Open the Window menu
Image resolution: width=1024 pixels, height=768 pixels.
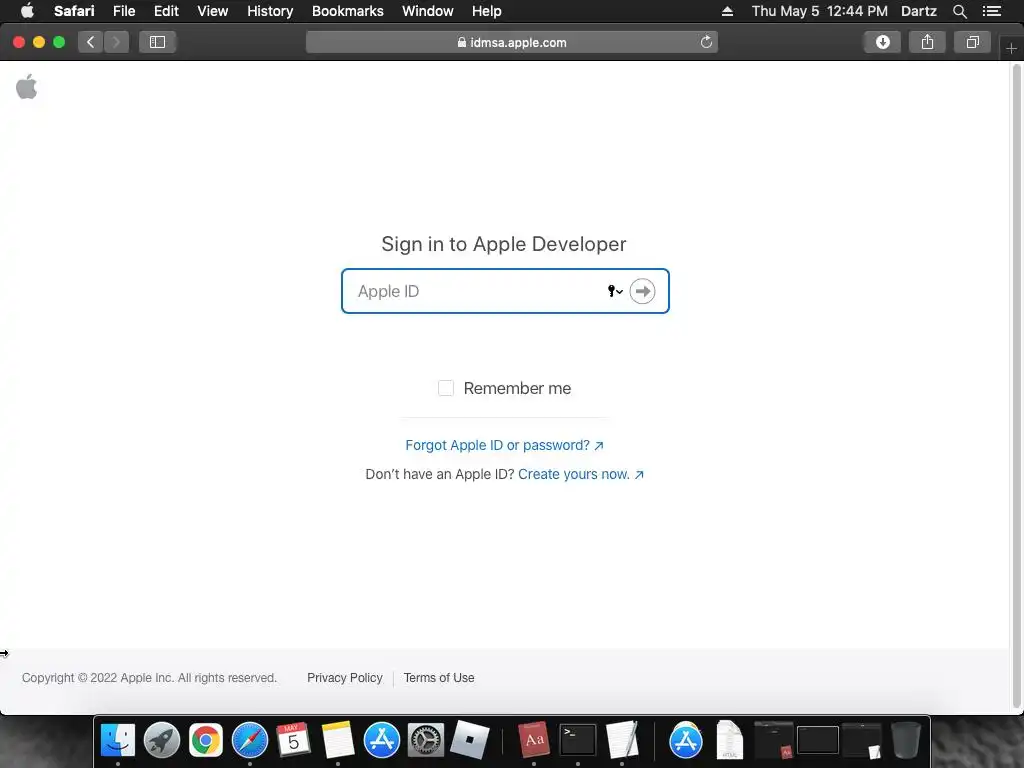click(428, 11)
